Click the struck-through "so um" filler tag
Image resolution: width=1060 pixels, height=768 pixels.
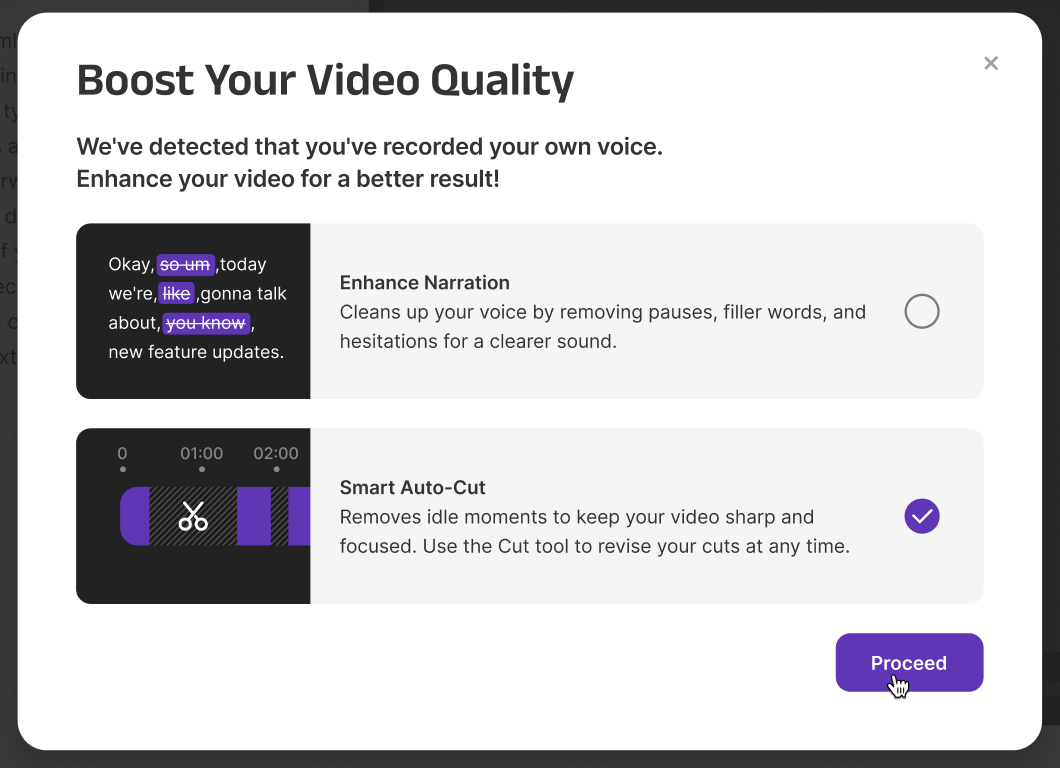tap(185, 265)
